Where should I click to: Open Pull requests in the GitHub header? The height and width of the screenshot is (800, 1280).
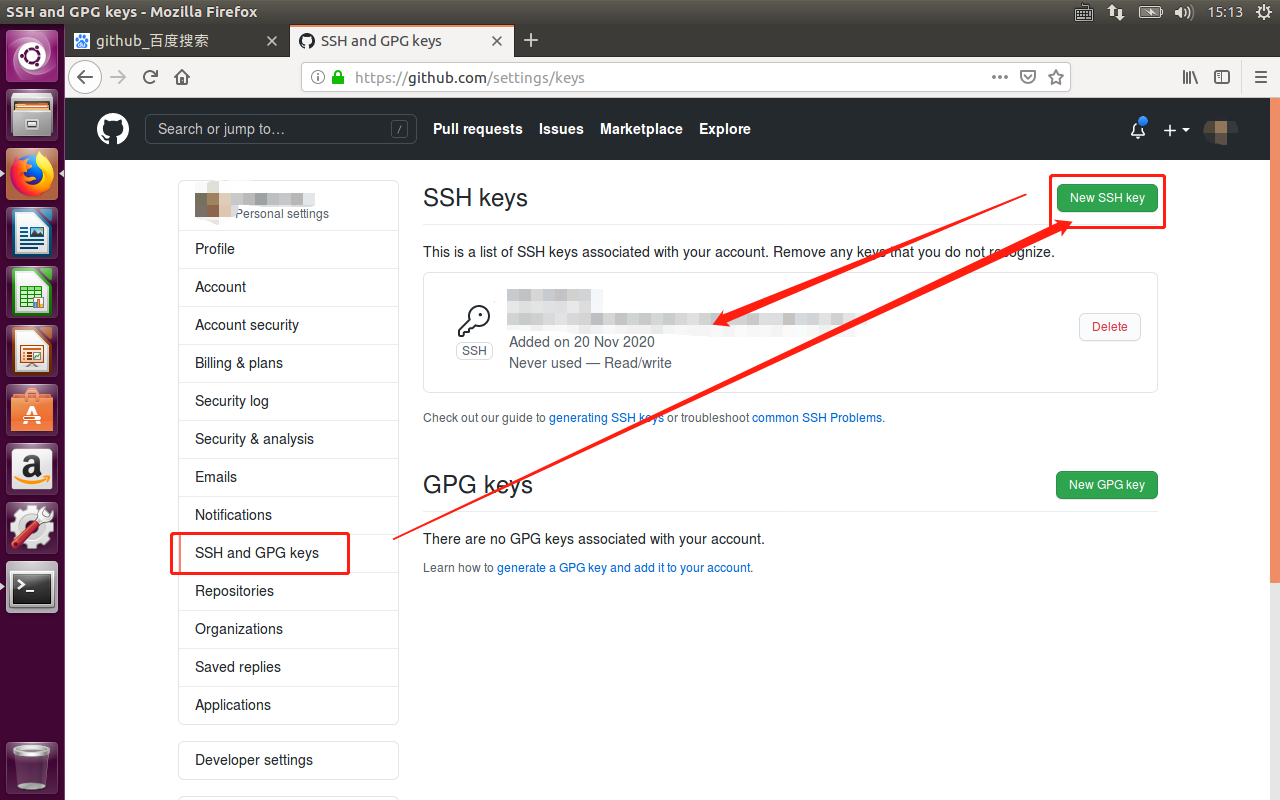(x=478, y=129)
